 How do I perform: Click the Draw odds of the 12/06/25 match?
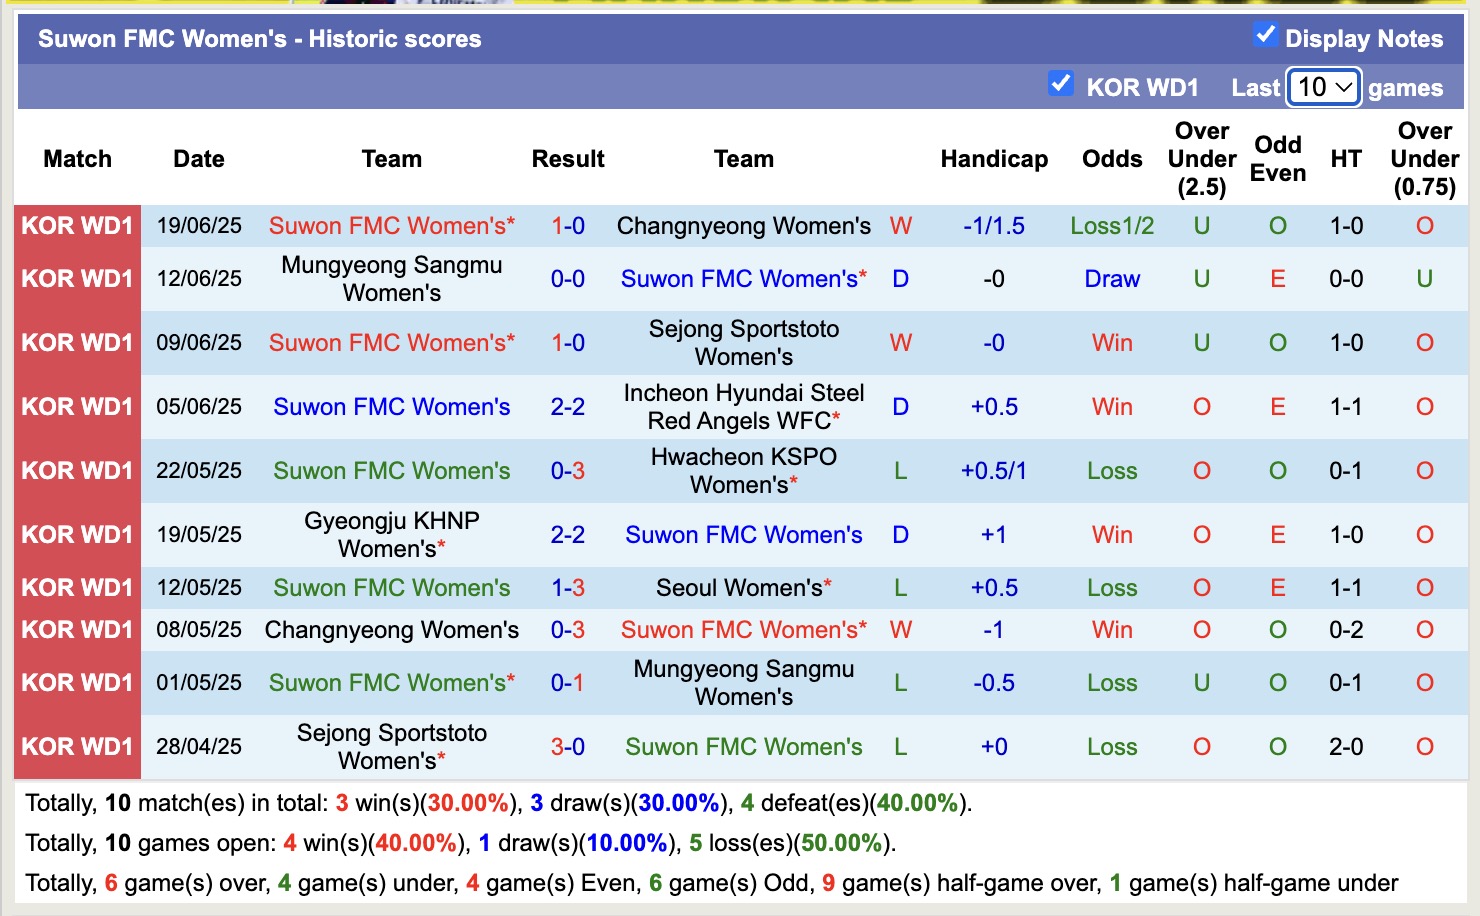[x=1111, y=279]
